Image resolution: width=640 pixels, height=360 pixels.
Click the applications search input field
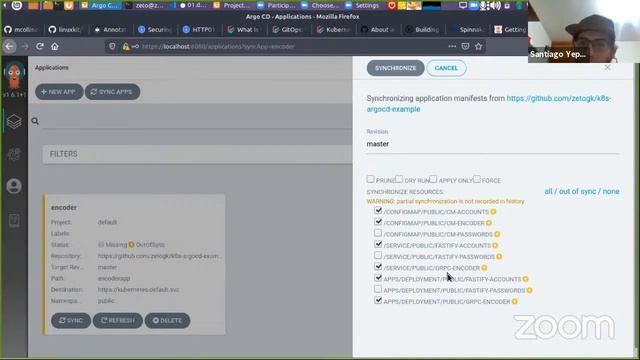(198, 121)
